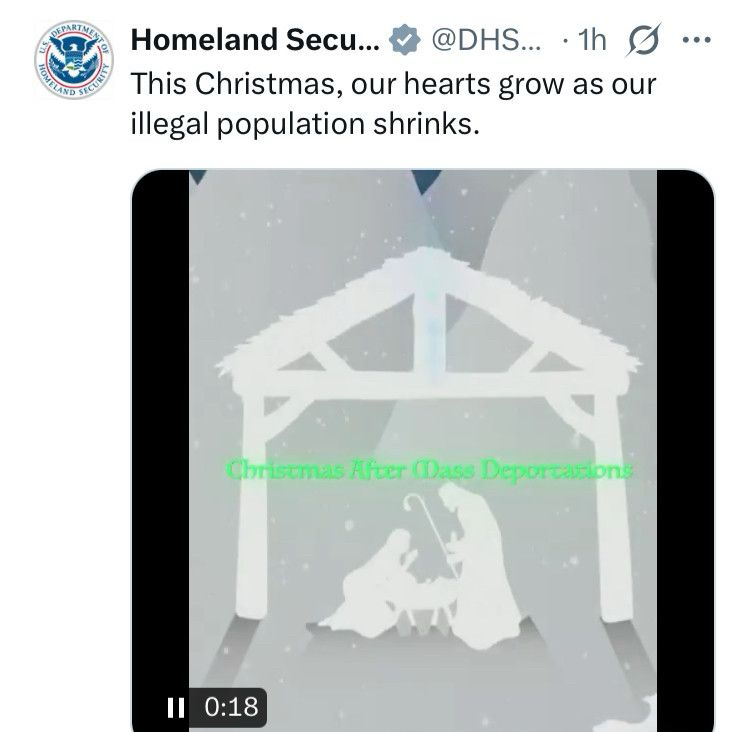750x732 pixels.
Task: Click the 0:18 video time label
Action: 232,707
